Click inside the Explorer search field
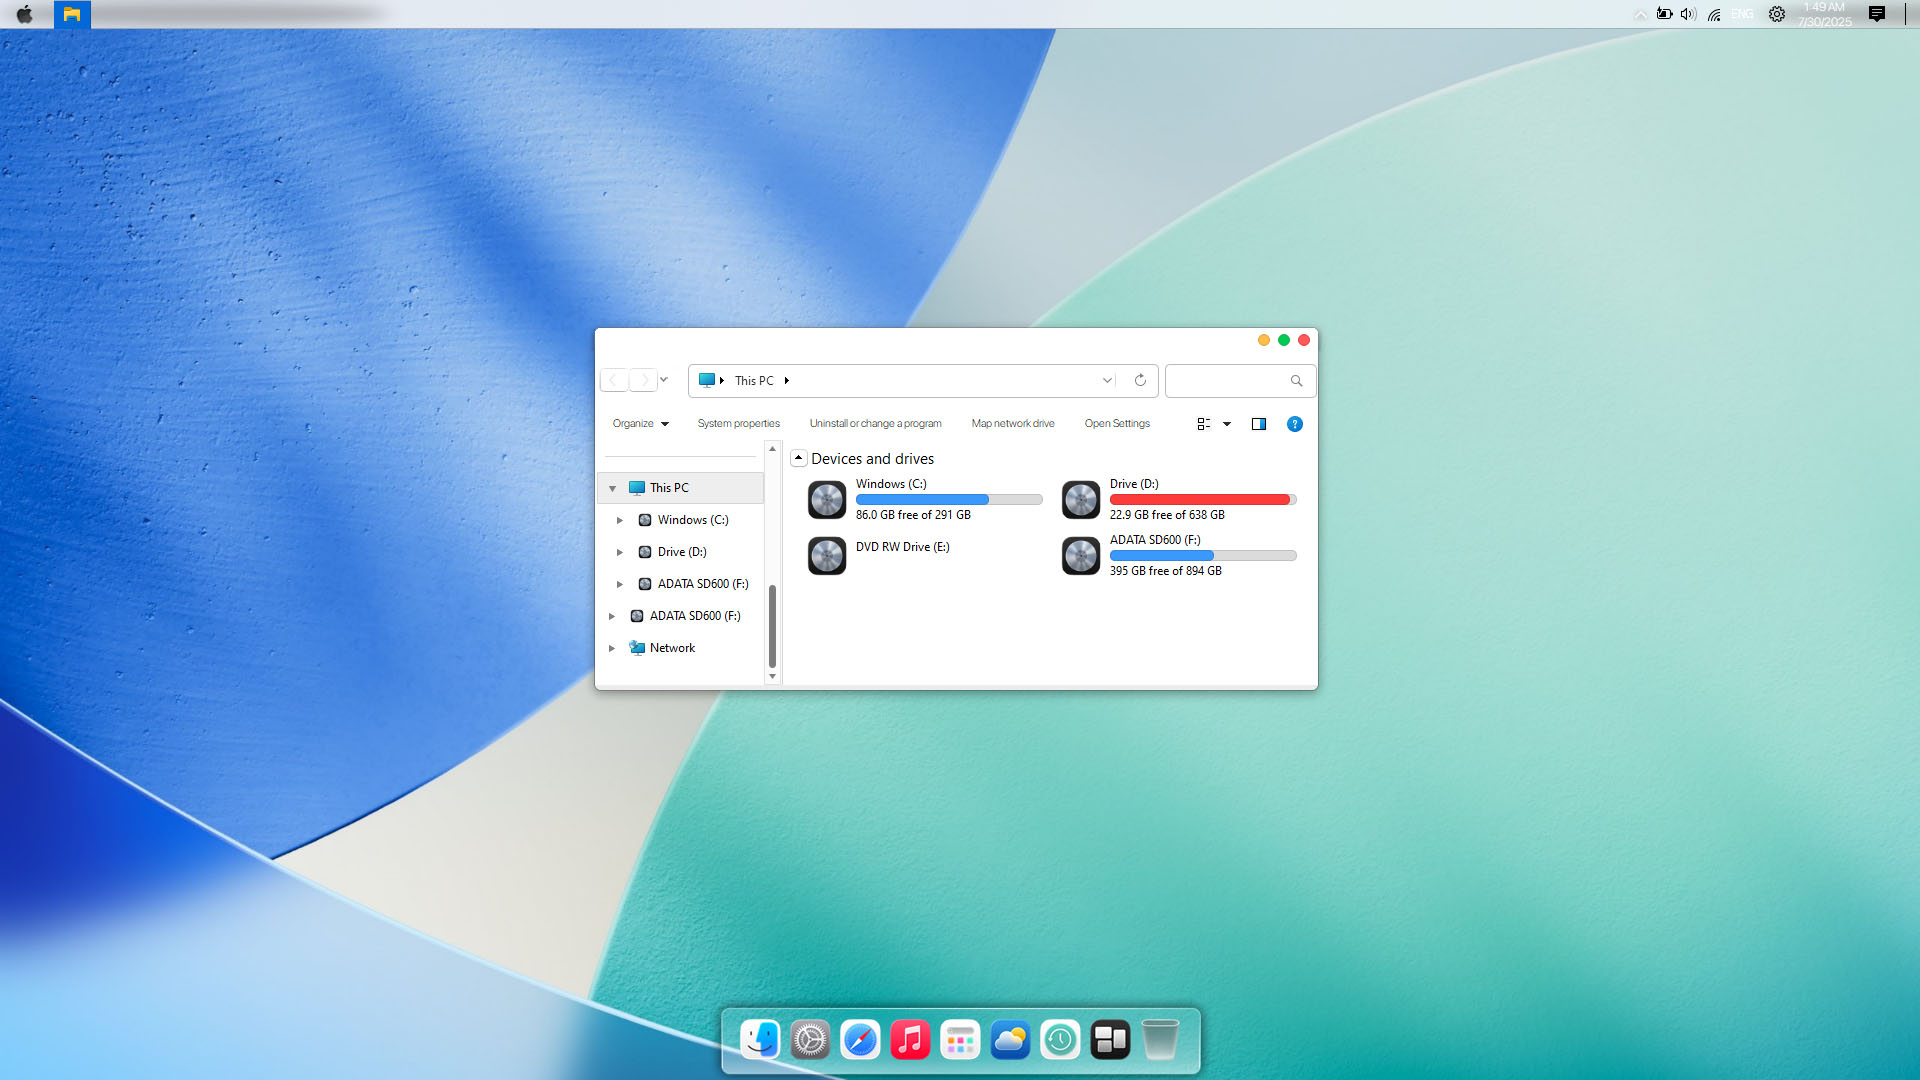This screenshot has width=1920, height=1080. (x=1228, y=381)
